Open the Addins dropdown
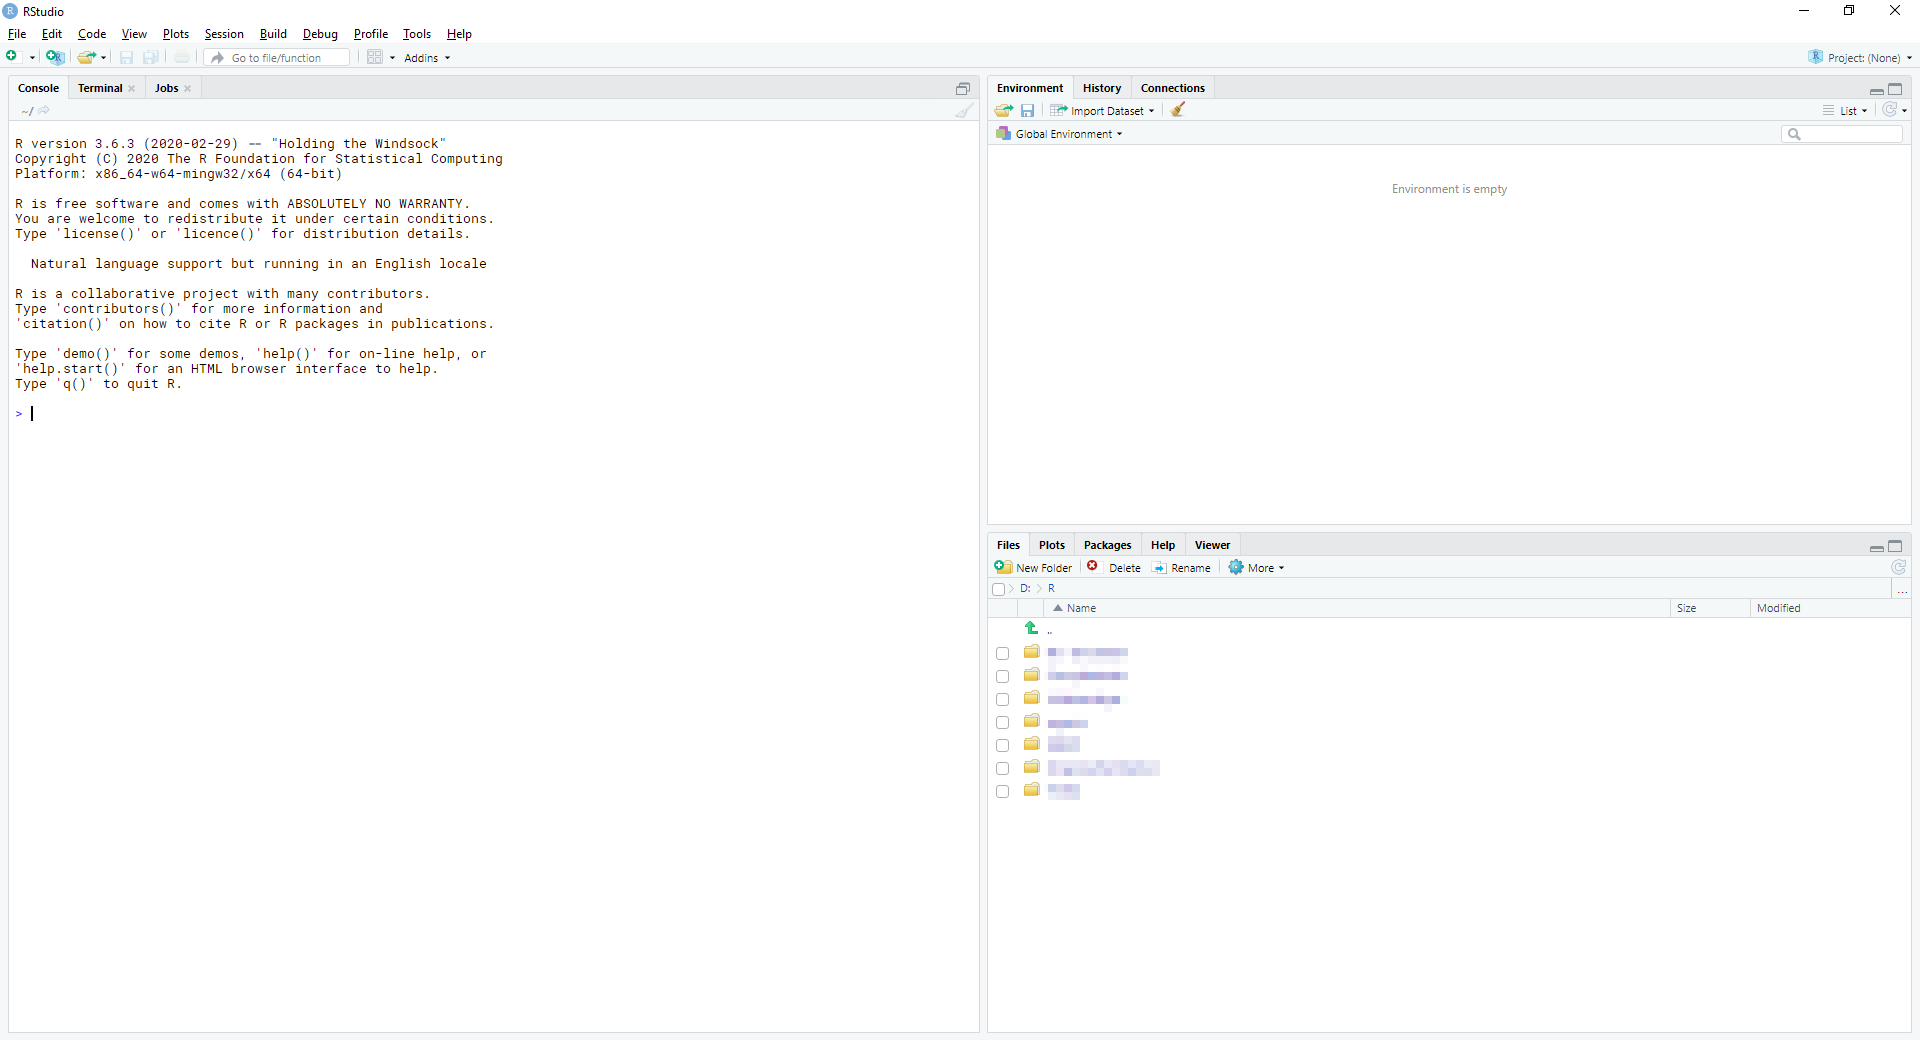1920x1040 pixels. tap(427, 58)
